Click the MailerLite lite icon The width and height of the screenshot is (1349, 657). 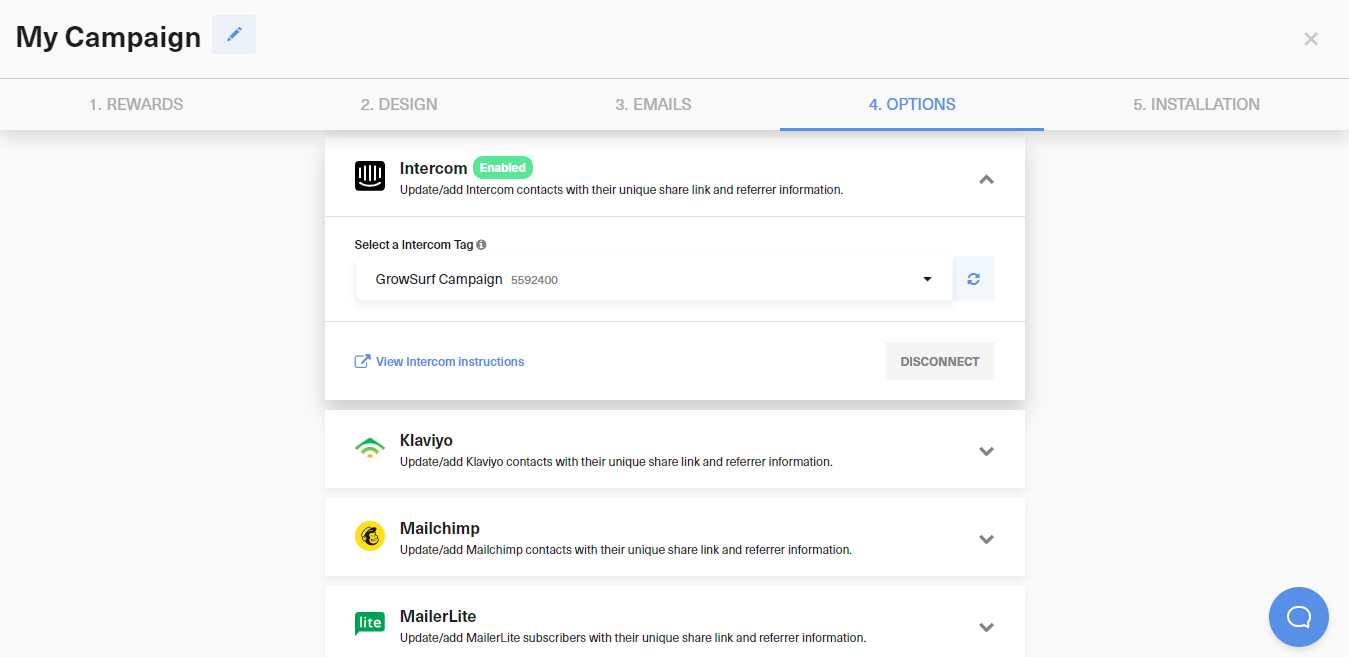pos(369,623)
